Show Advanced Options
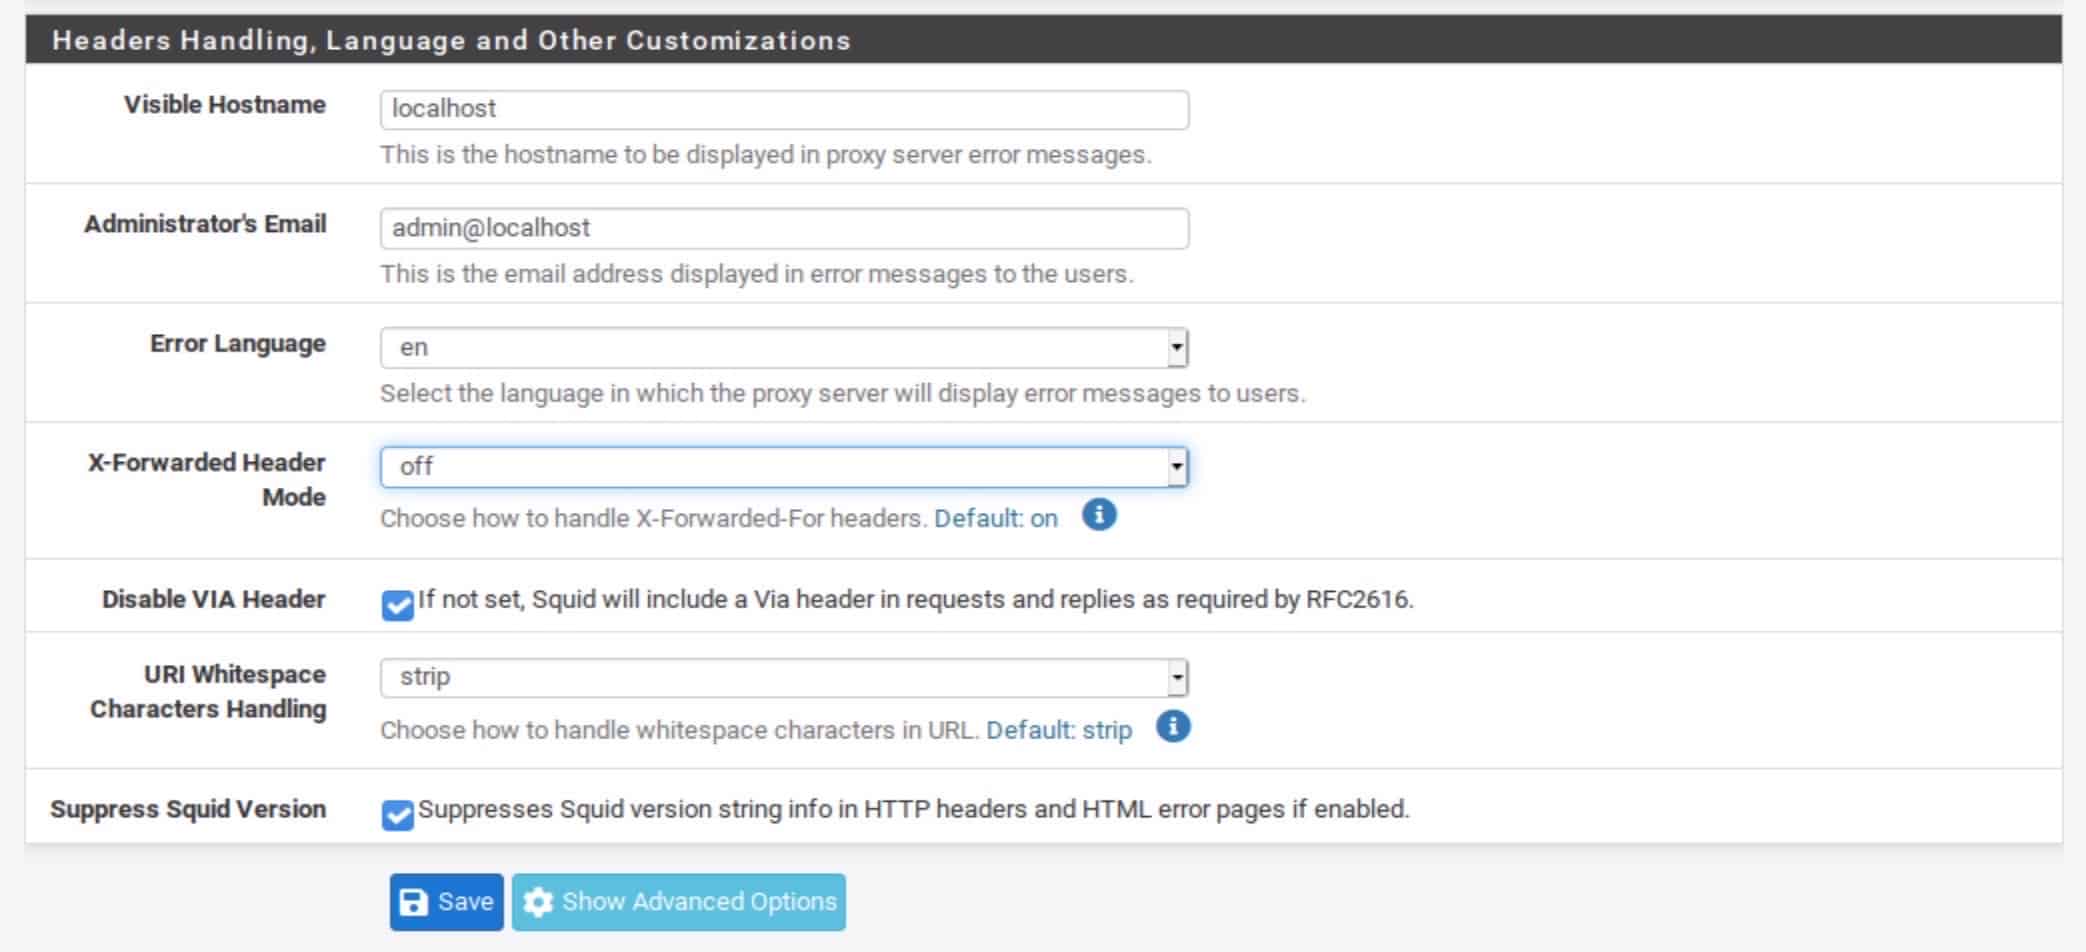This screenshot has height=952, width=2086. [x=679, y=902]
